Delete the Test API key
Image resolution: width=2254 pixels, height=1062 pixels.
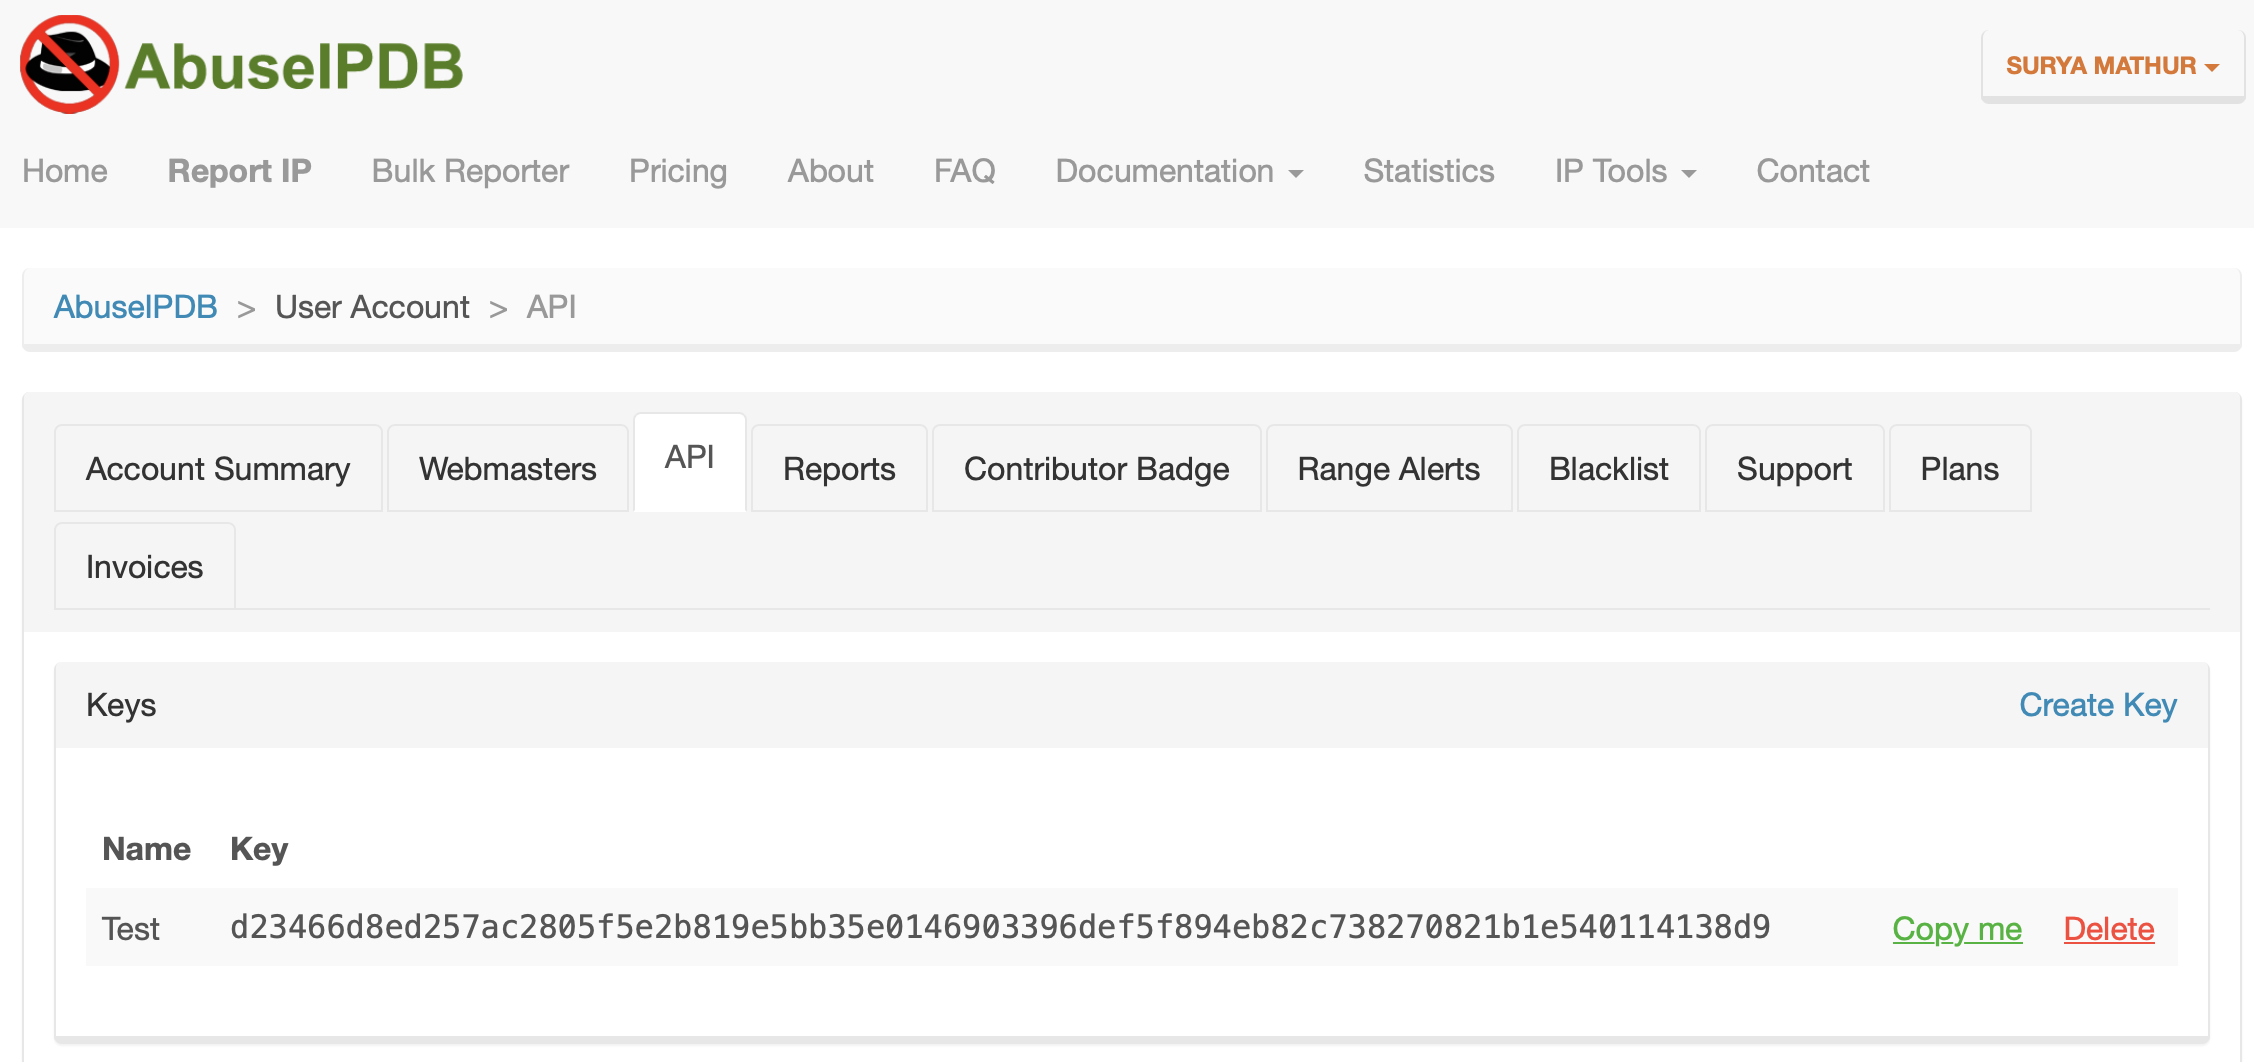pyautogui.click(x=2109, y=928)
